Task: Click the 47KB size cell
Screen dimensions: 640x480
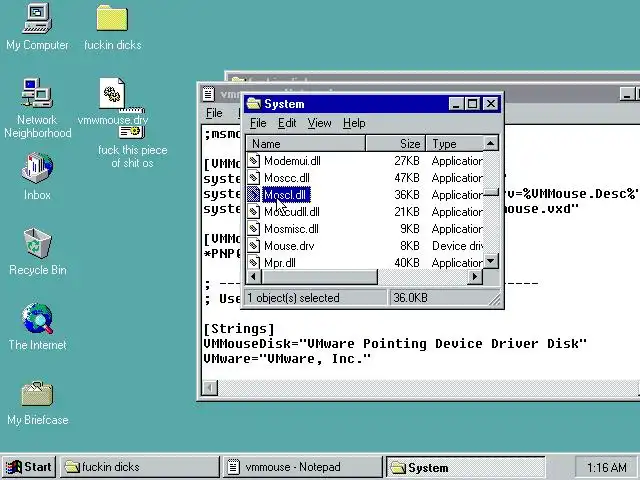Action: [x=407, y=178]
